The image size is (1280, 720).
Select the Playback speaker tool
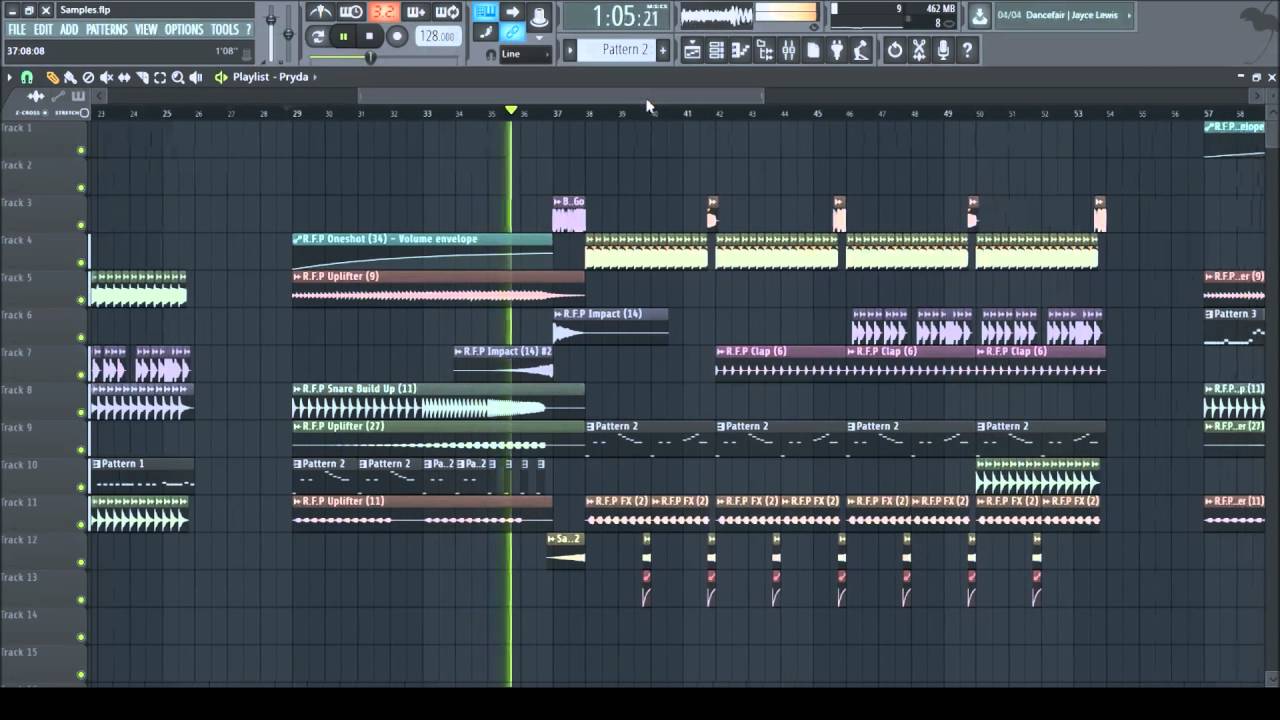(196, 77)
